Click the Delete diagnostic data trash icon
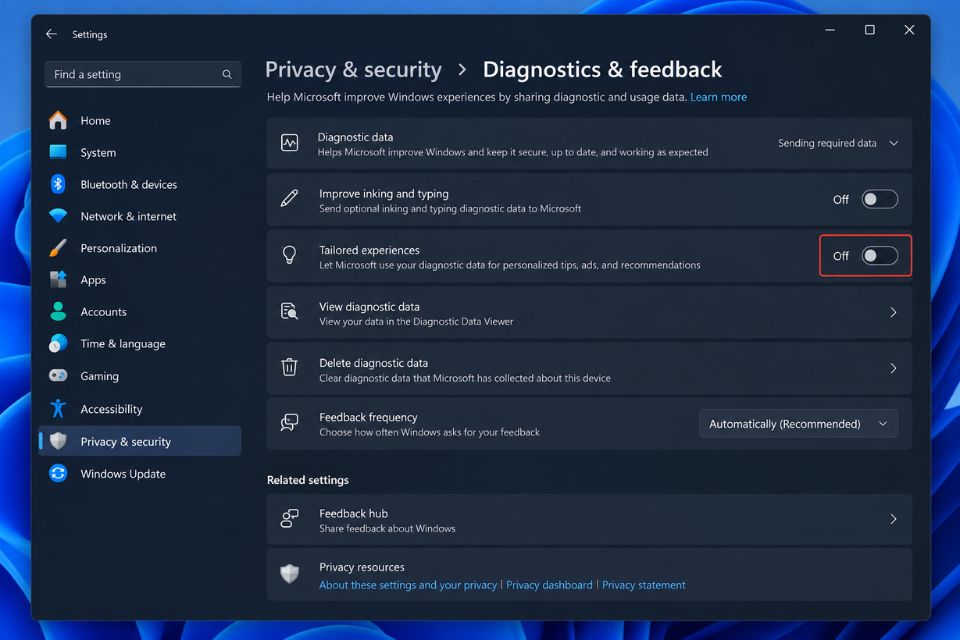960x640 pixels. (290, 367)
